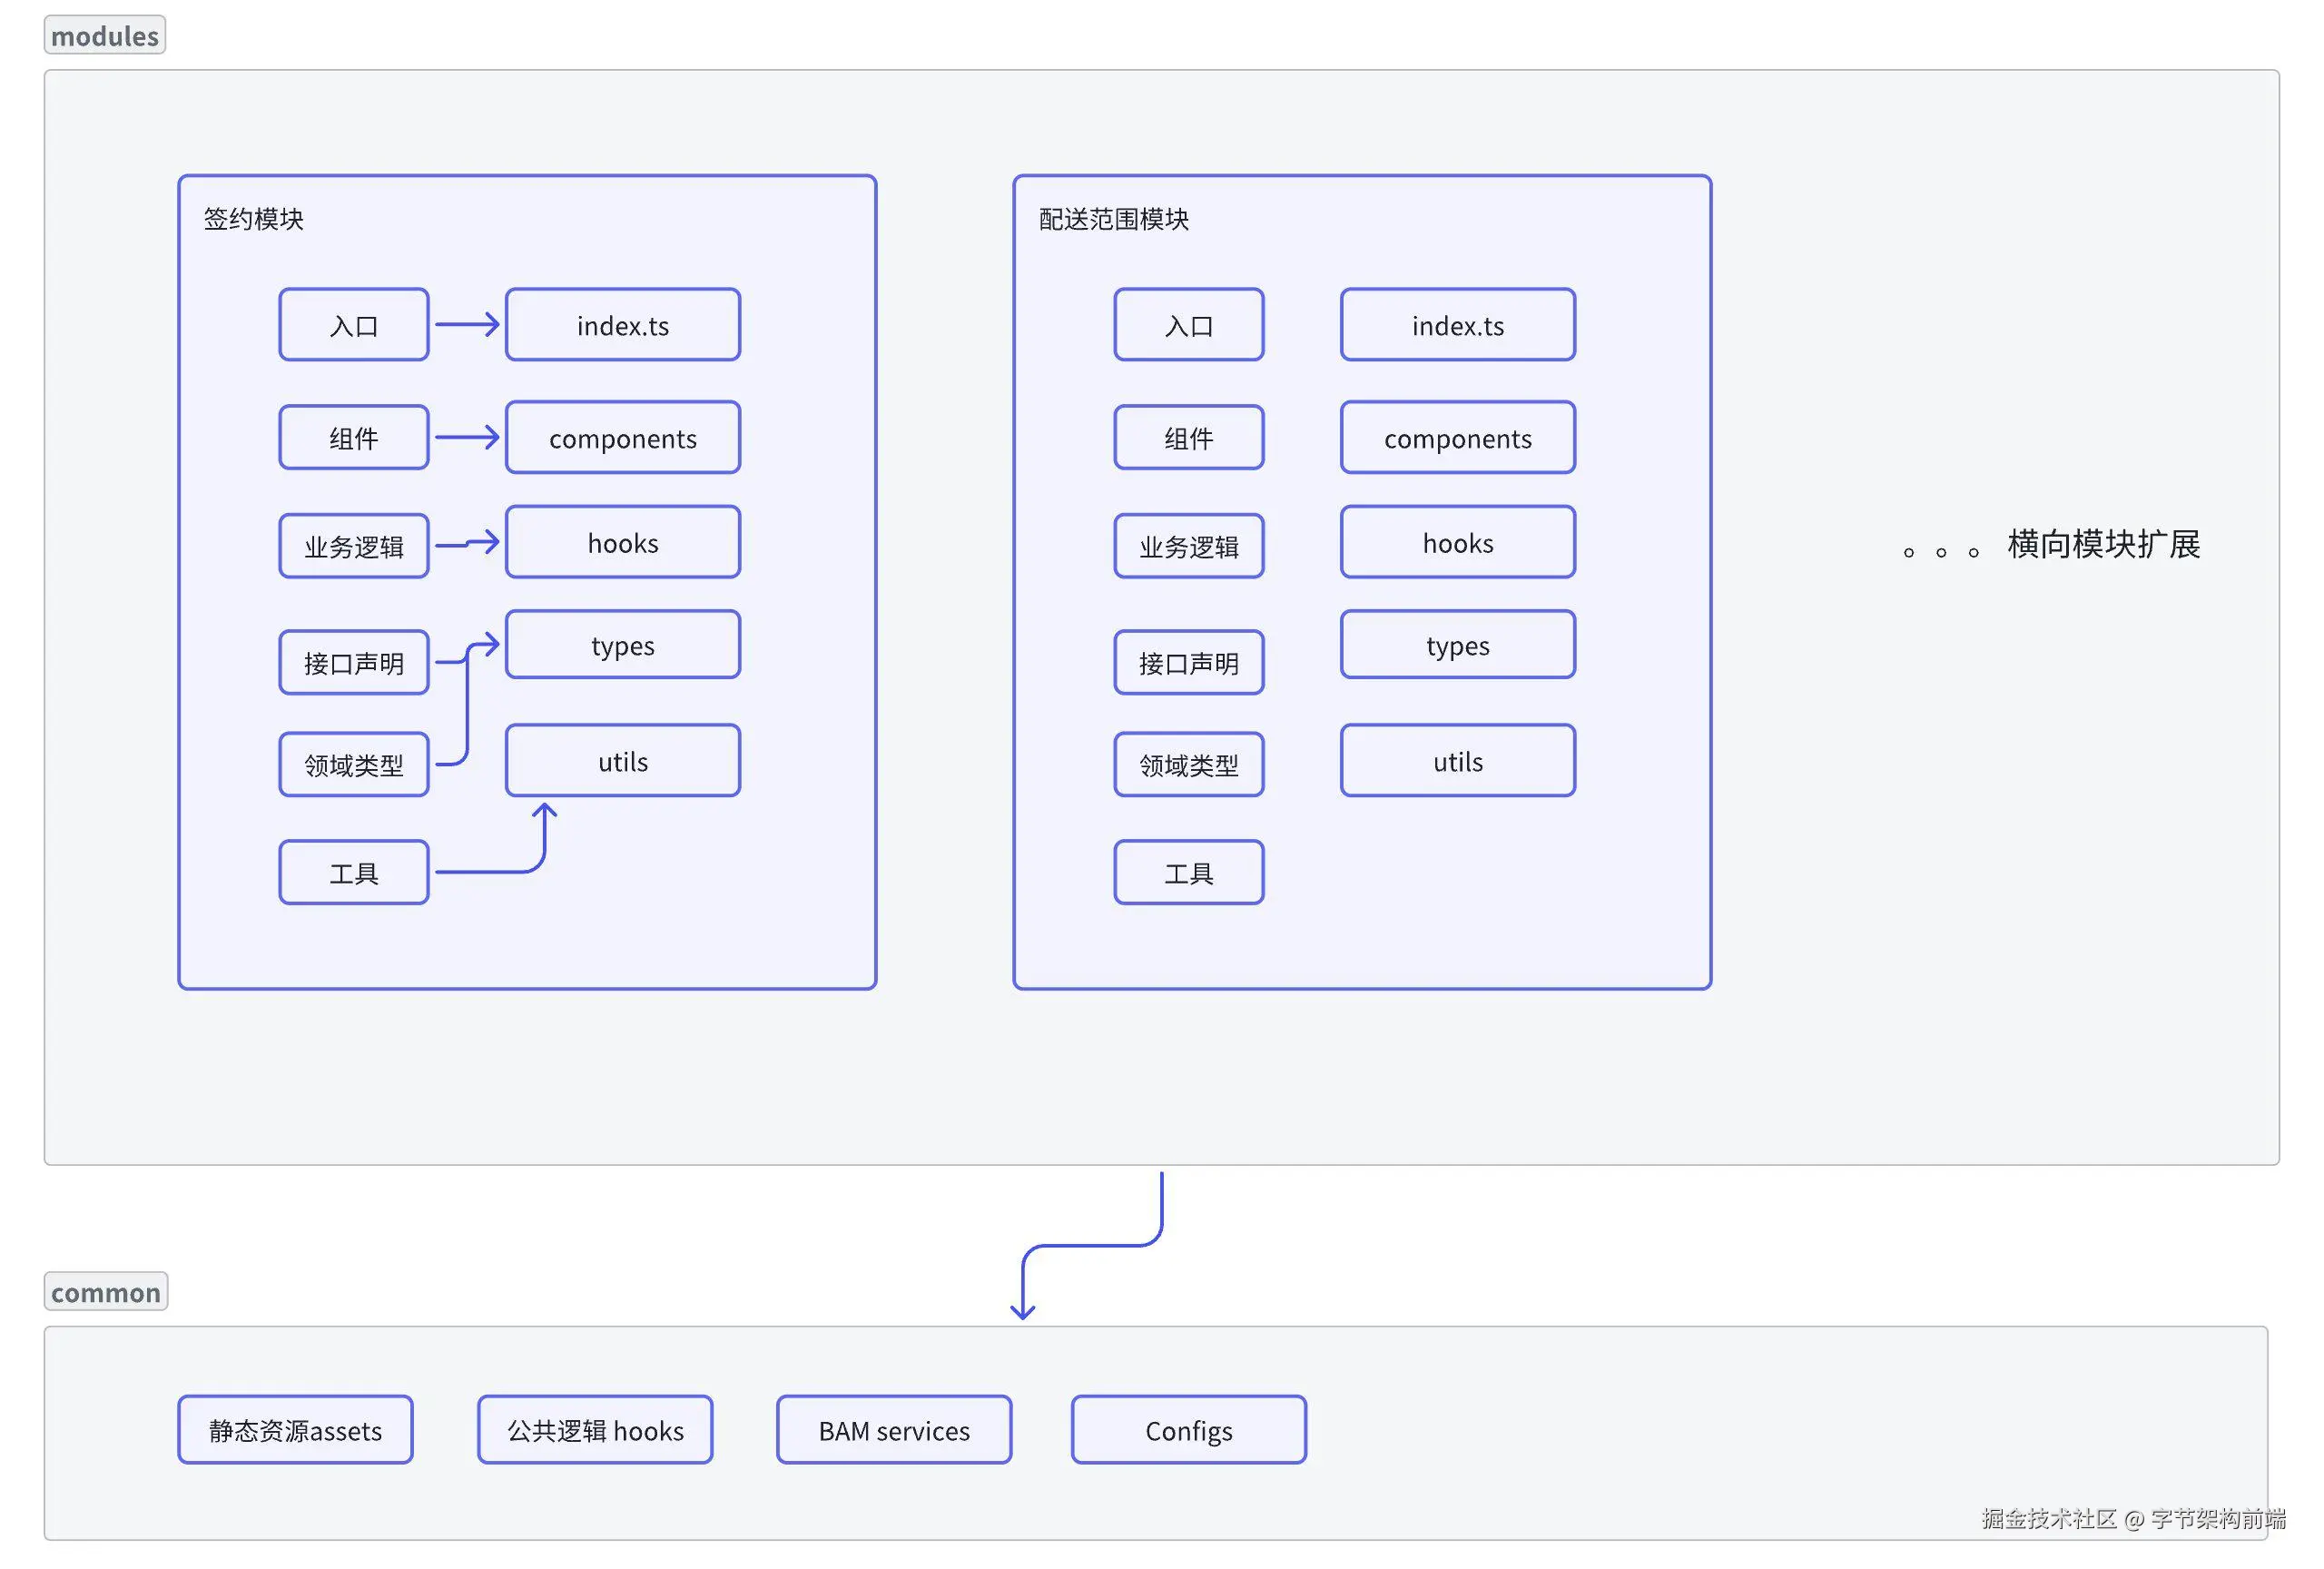This screenshot has height=1569, width=2324.
Task: Click the Configs box
Action: point(1188,1430)
